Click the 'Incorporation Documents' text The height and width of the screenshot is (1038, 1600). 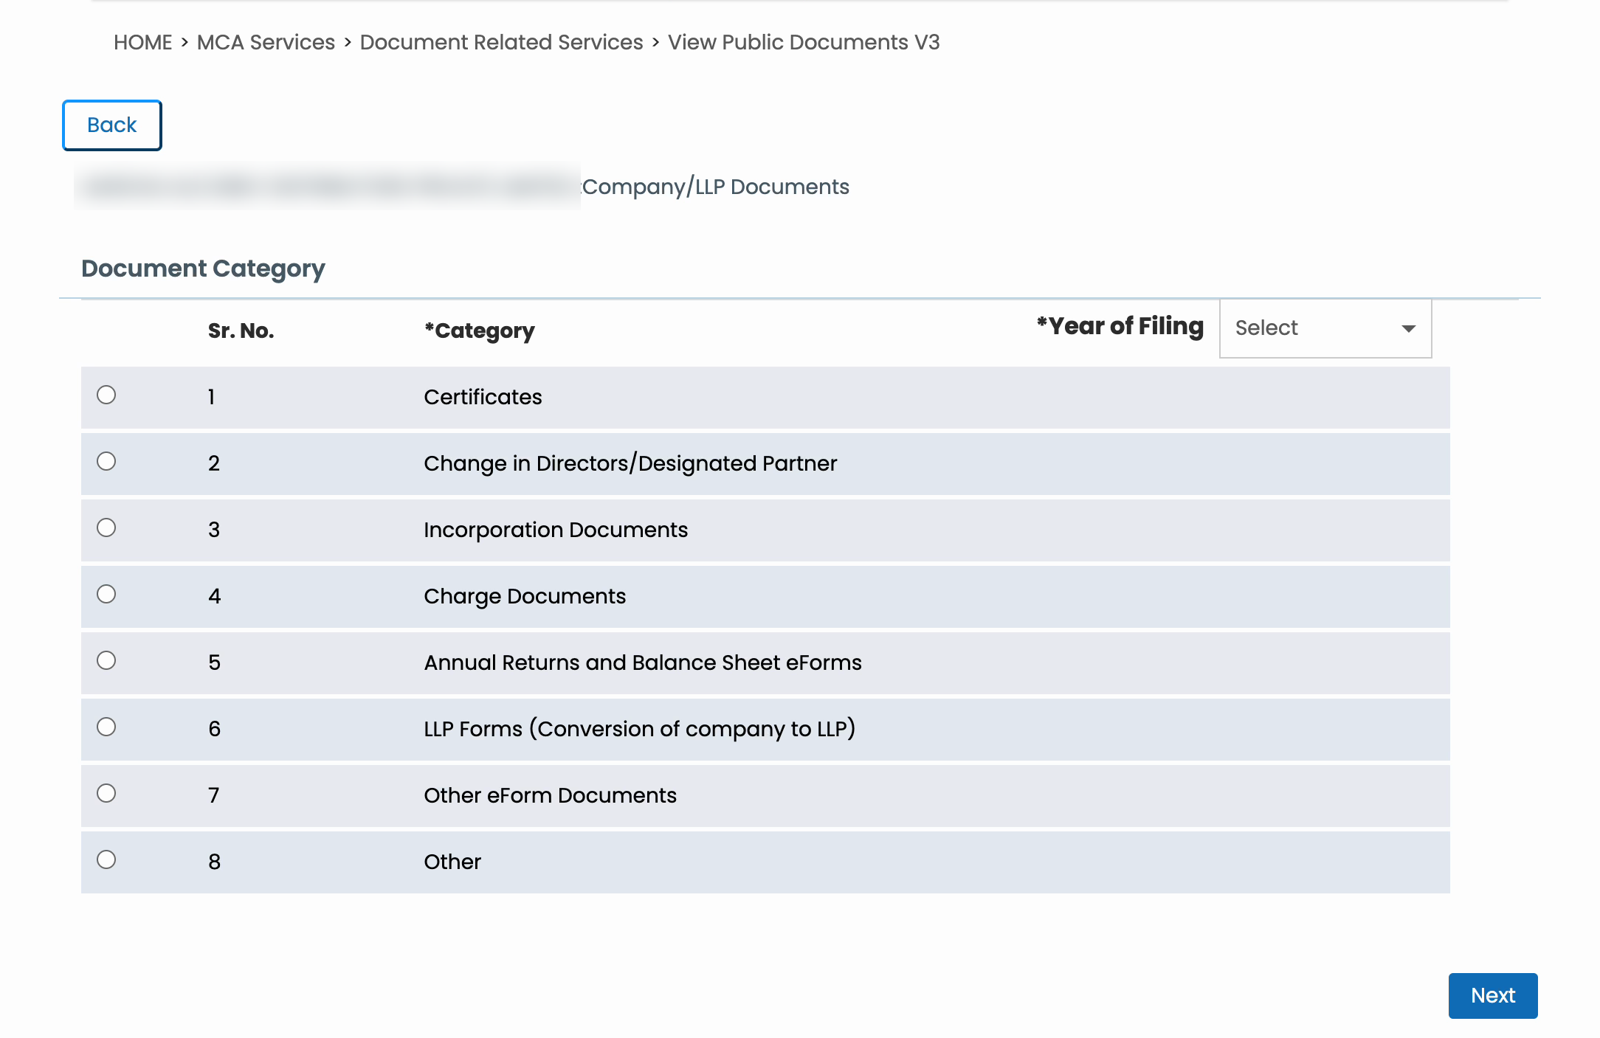(556, 530)
